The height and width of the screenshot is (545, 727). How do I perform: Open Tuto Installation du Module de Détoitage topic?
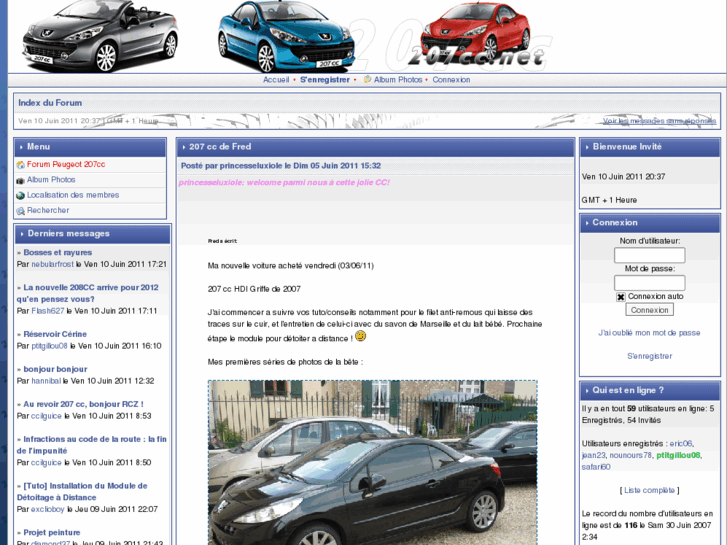click(x=82, y=492)
